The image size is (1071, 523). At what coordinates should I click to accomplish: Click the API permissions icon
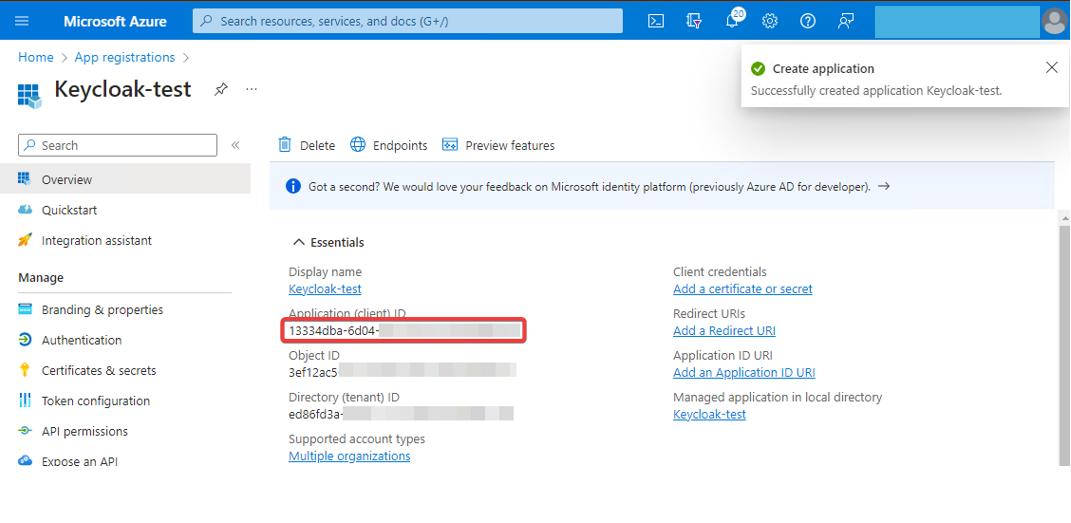click(25, 431)
